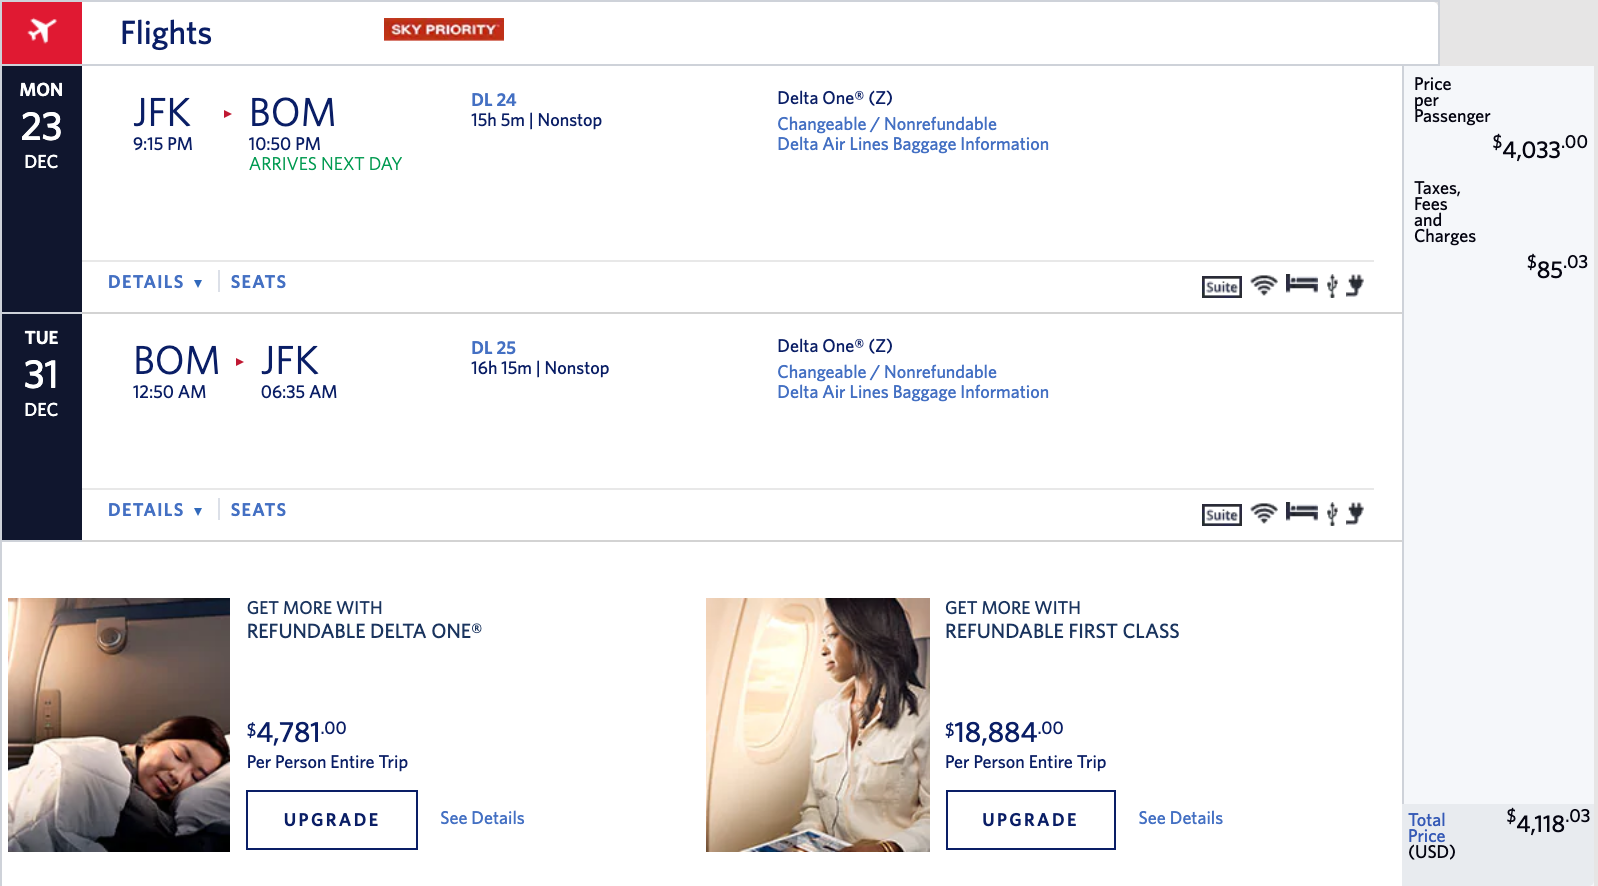Click the flat-bed seat icon for DL 24
Image resolution: width=1598 pixels, height=886 pixels.
(x=1301, y=284)
